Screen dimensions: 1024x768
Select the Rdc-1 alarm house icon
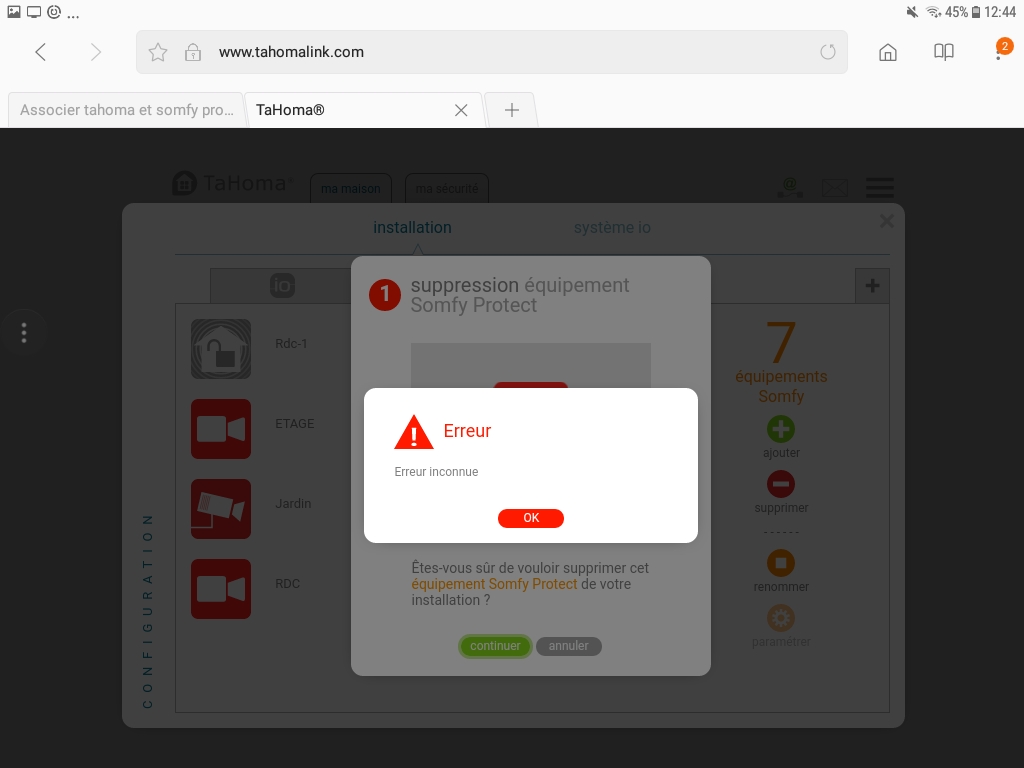(x=221, y=349)
